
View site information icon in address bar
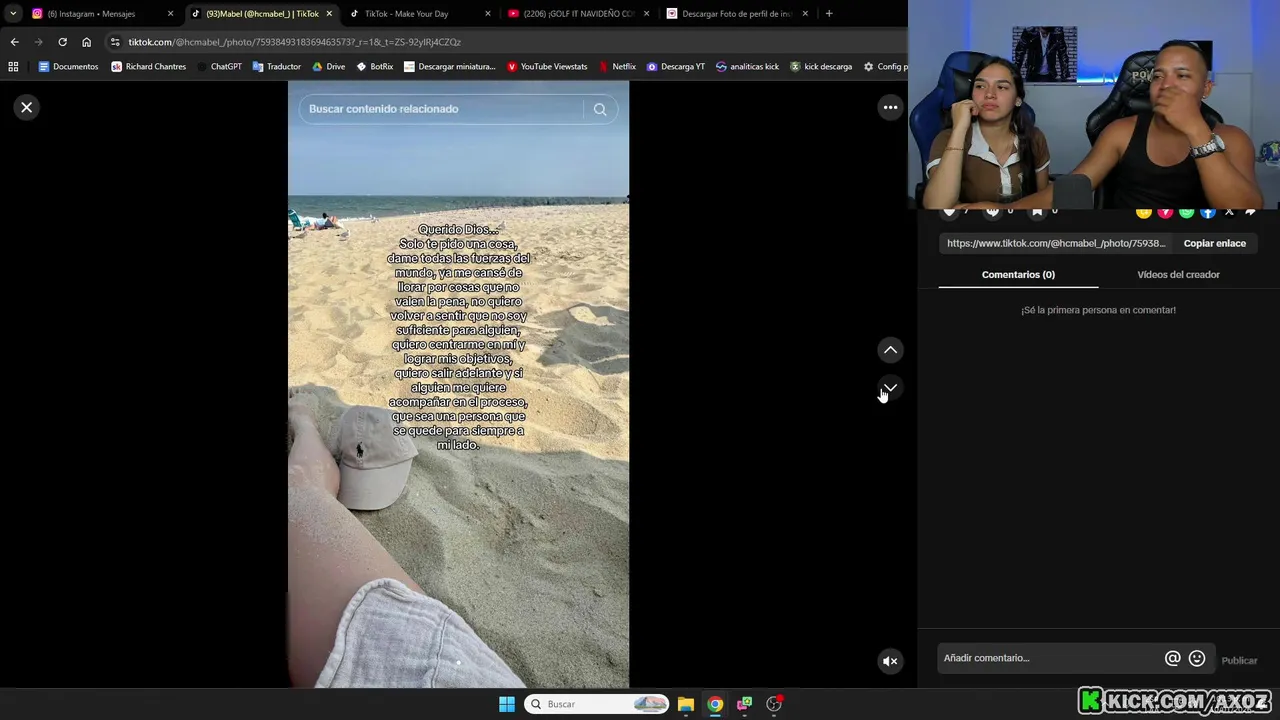(115, 42)
